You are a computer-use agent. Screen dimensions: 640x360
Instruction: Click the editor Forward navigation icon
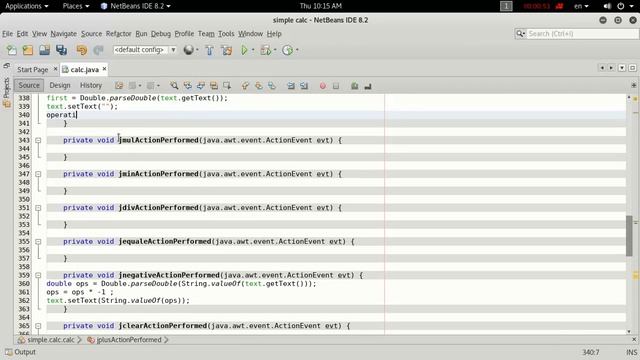point(150,86)
